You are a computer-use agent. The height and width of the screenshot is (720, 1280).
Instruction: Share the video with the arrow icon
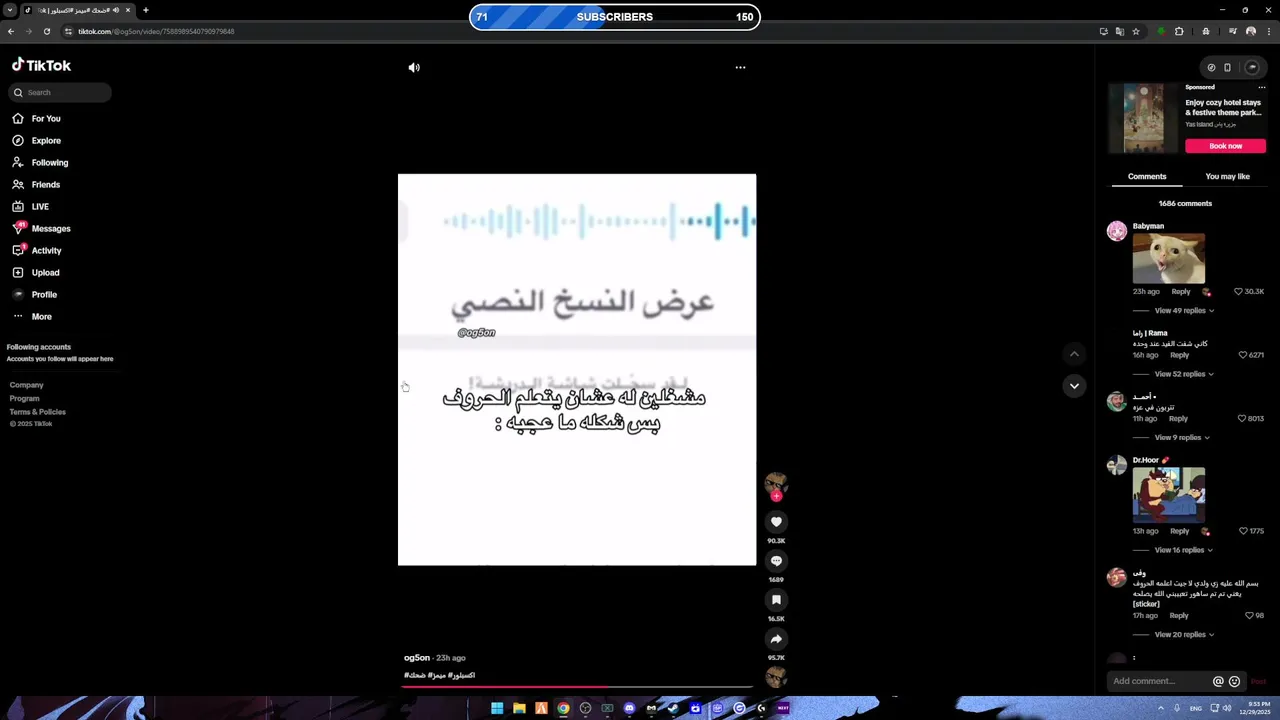776,639
